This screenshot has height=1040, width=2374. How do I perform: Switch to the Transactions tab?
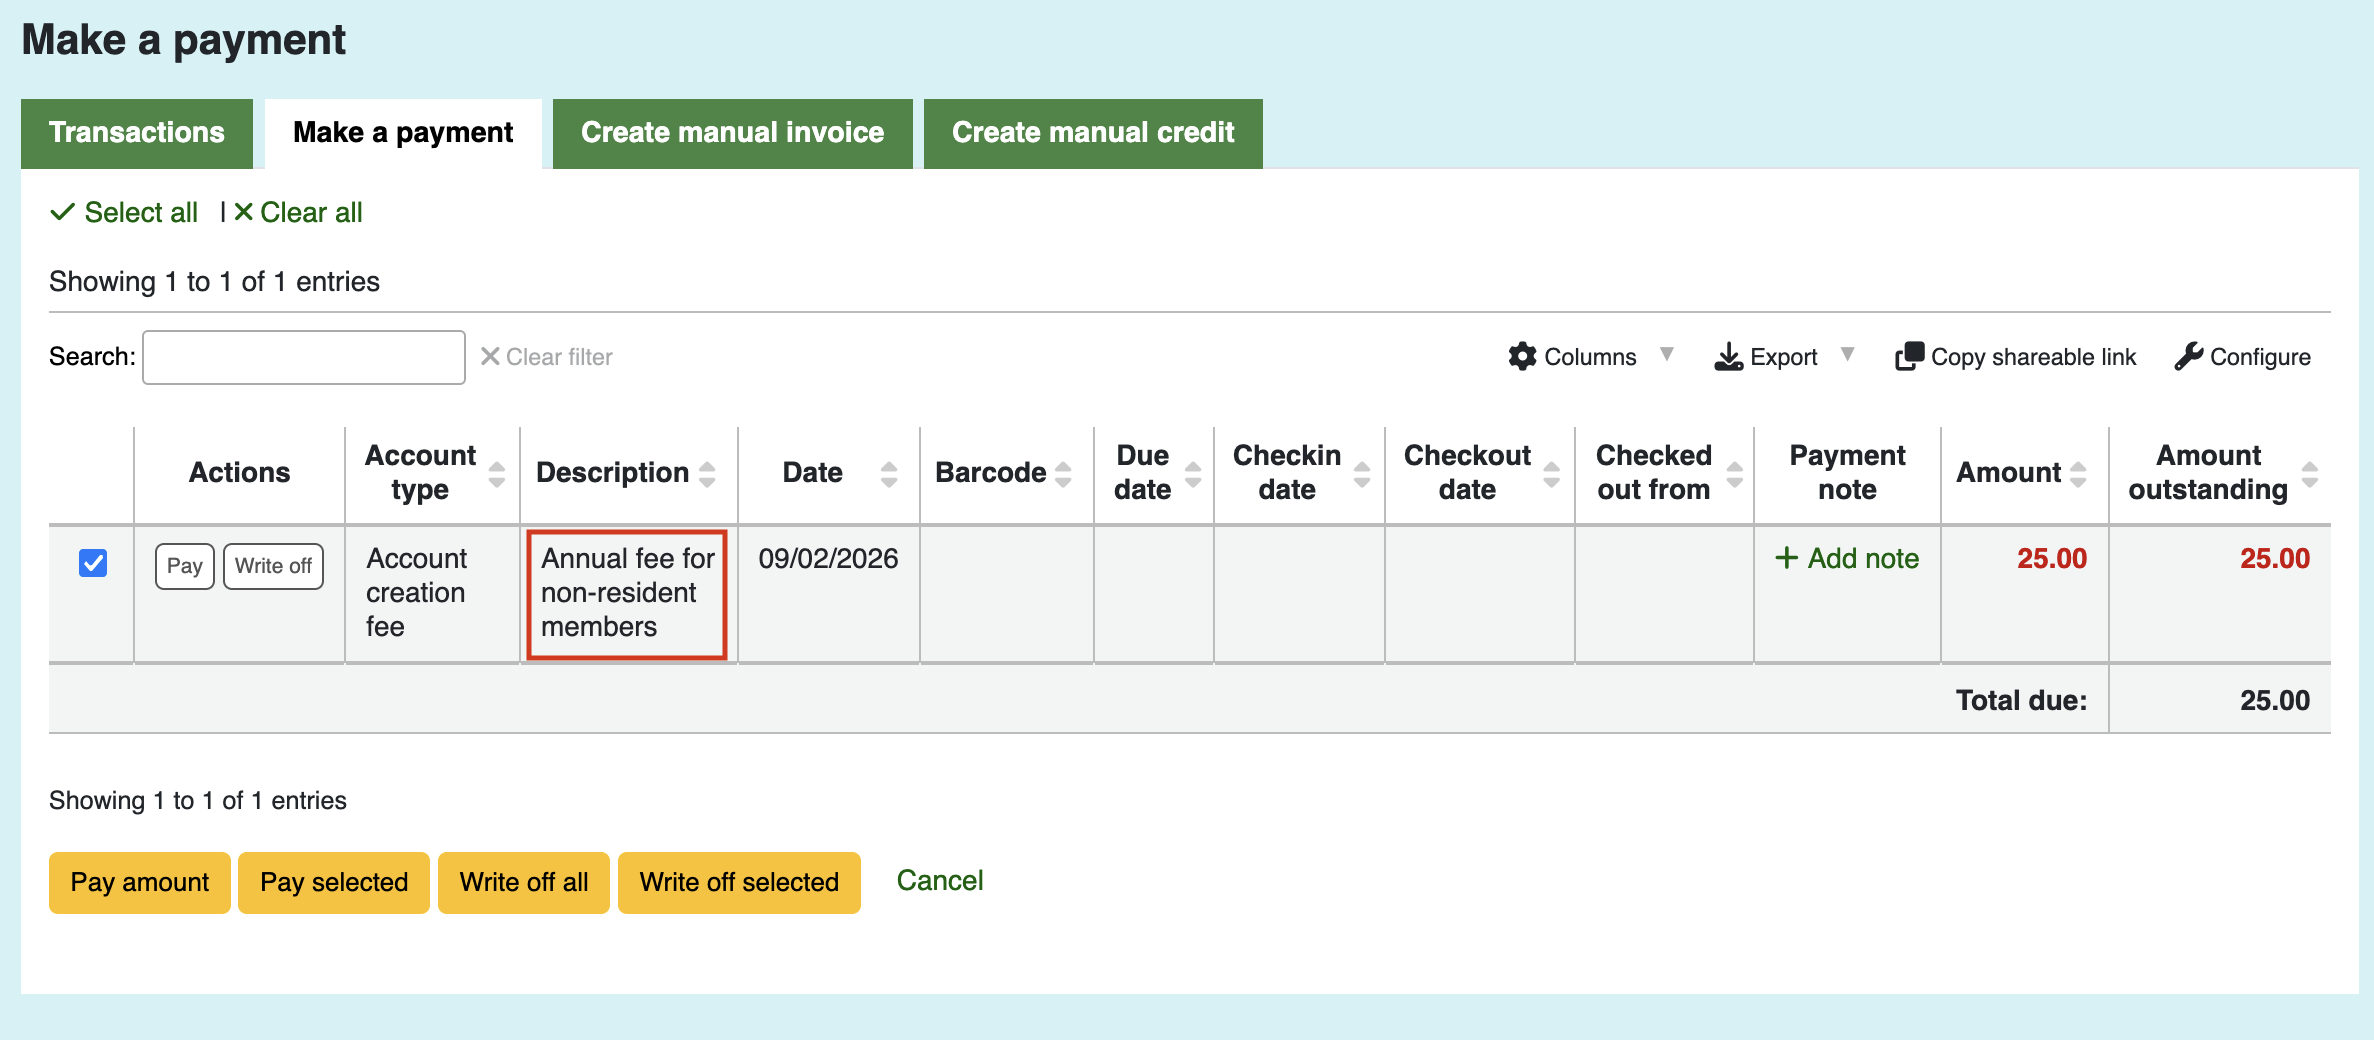(x=137, y=133)
